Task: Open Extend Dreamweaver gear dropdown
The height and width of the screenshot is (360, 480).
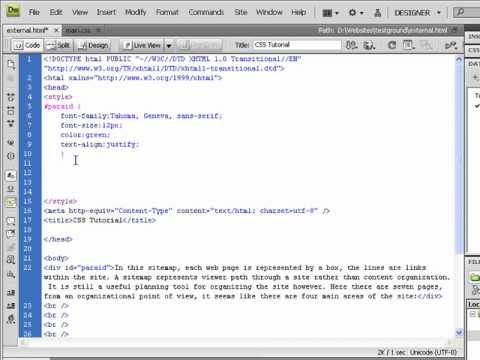Action: tap(356, 13)
